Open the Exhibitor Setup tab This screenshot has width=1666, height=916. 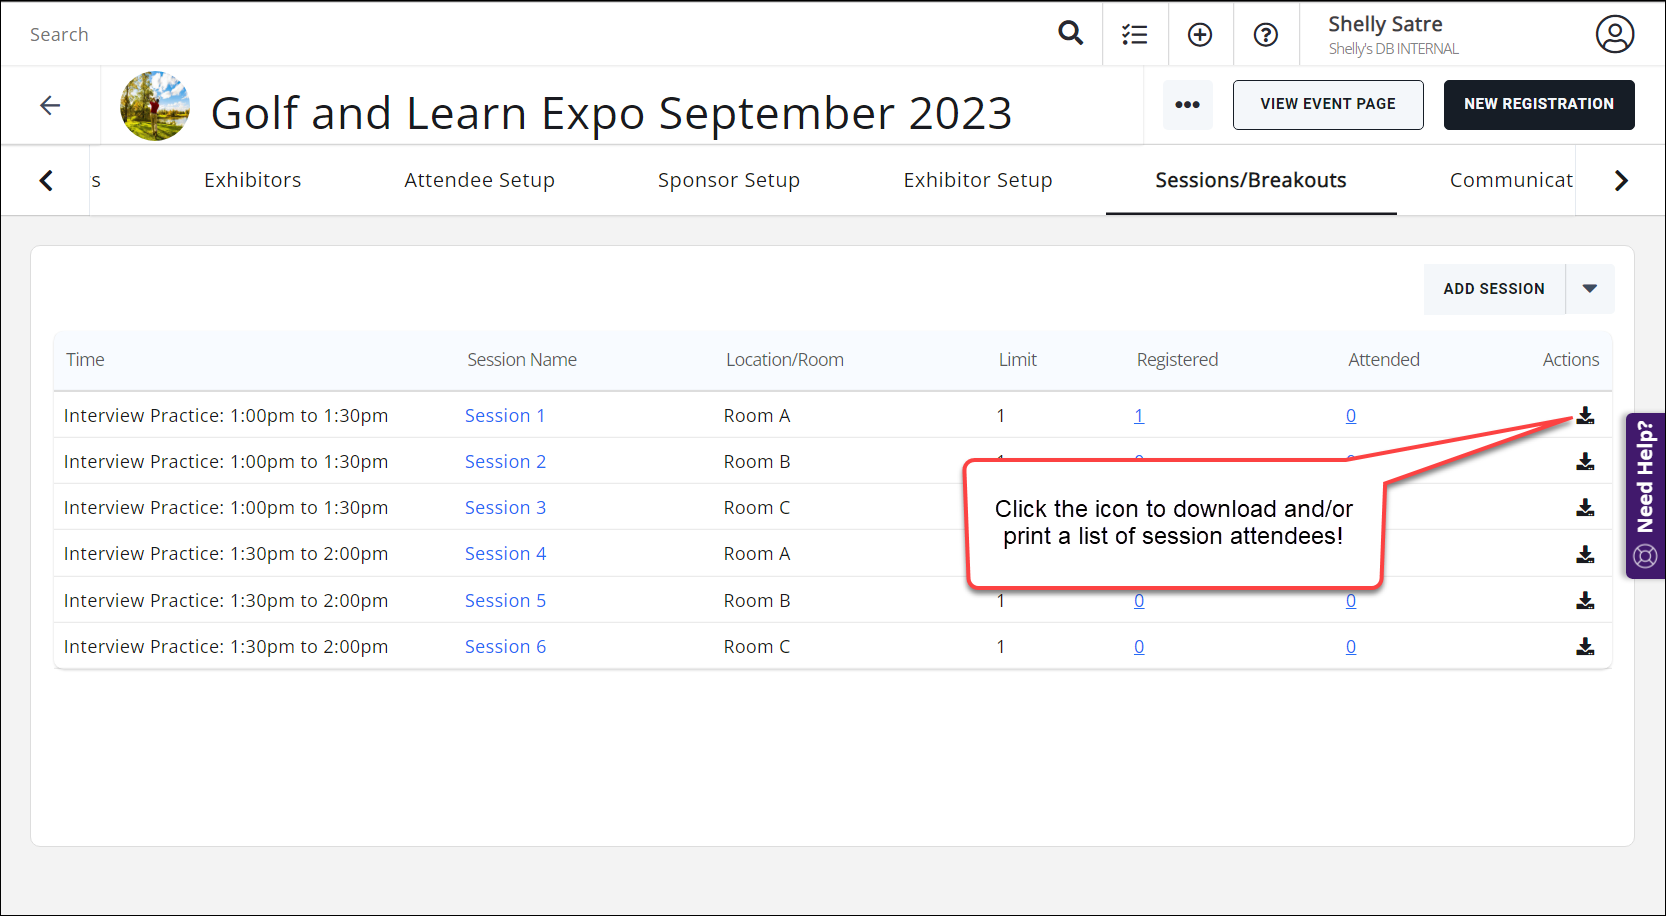pyautogui.click(x=977, y=180)
